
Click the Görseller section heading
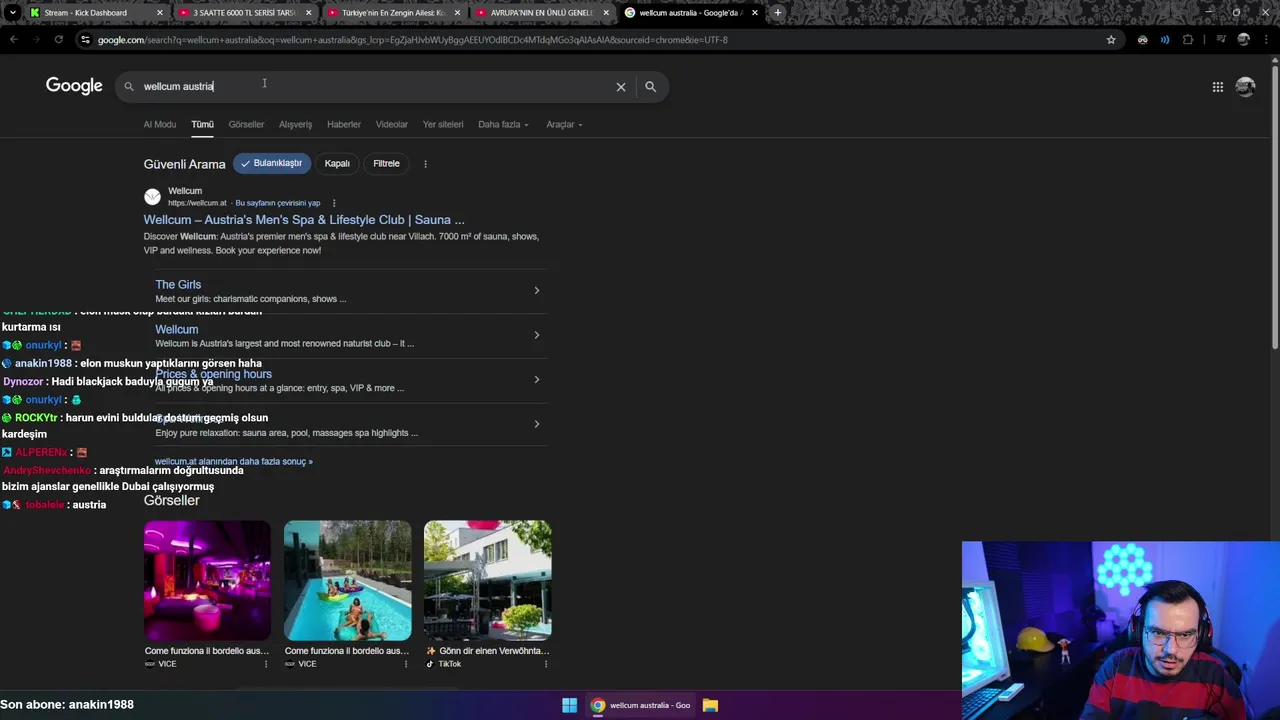171,500
